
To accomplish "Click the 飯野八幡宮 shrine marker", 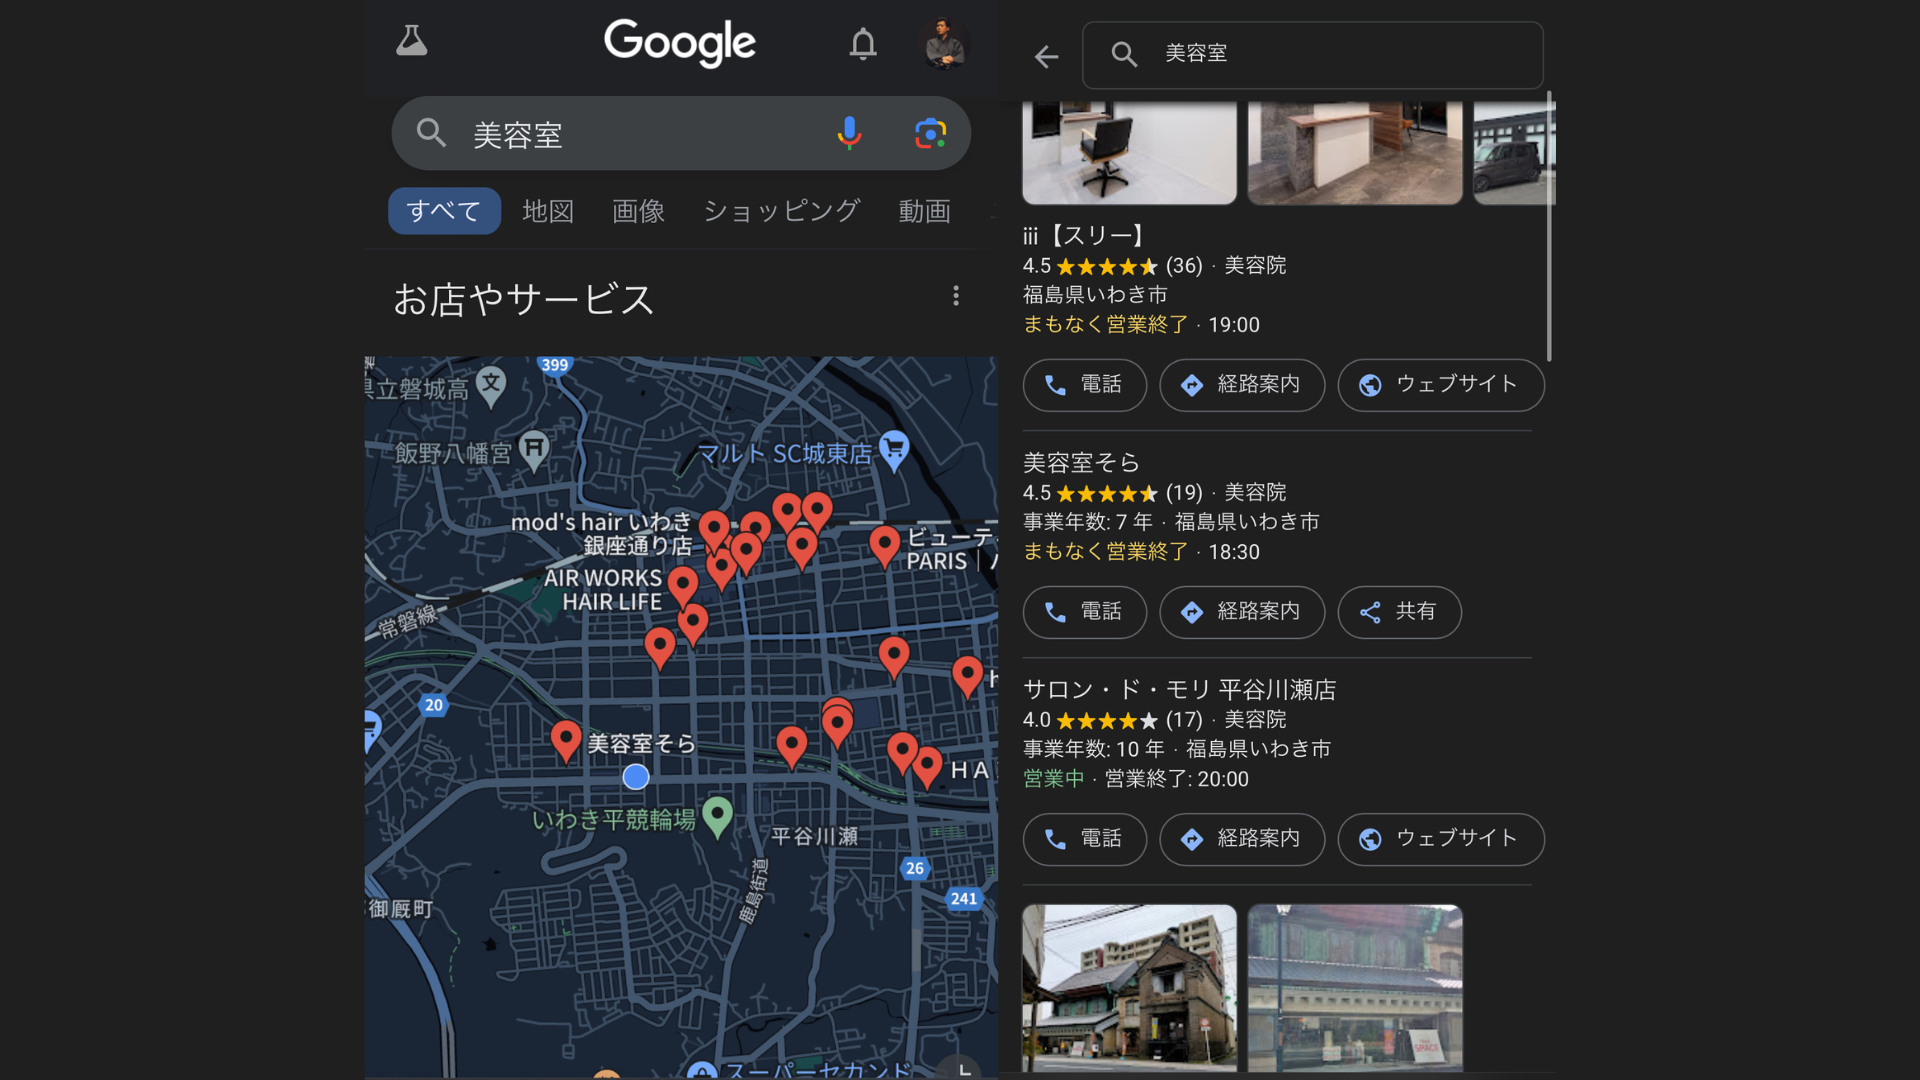I will [x=534, y=450].
